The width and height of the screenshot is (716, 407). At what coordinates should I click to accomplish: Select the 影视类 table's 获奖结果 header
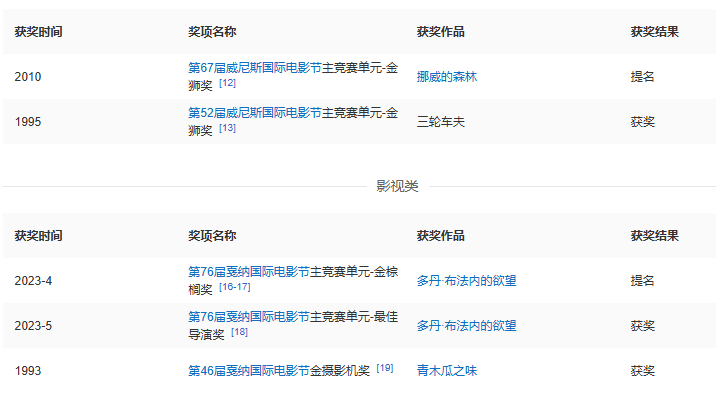point(655,236)
